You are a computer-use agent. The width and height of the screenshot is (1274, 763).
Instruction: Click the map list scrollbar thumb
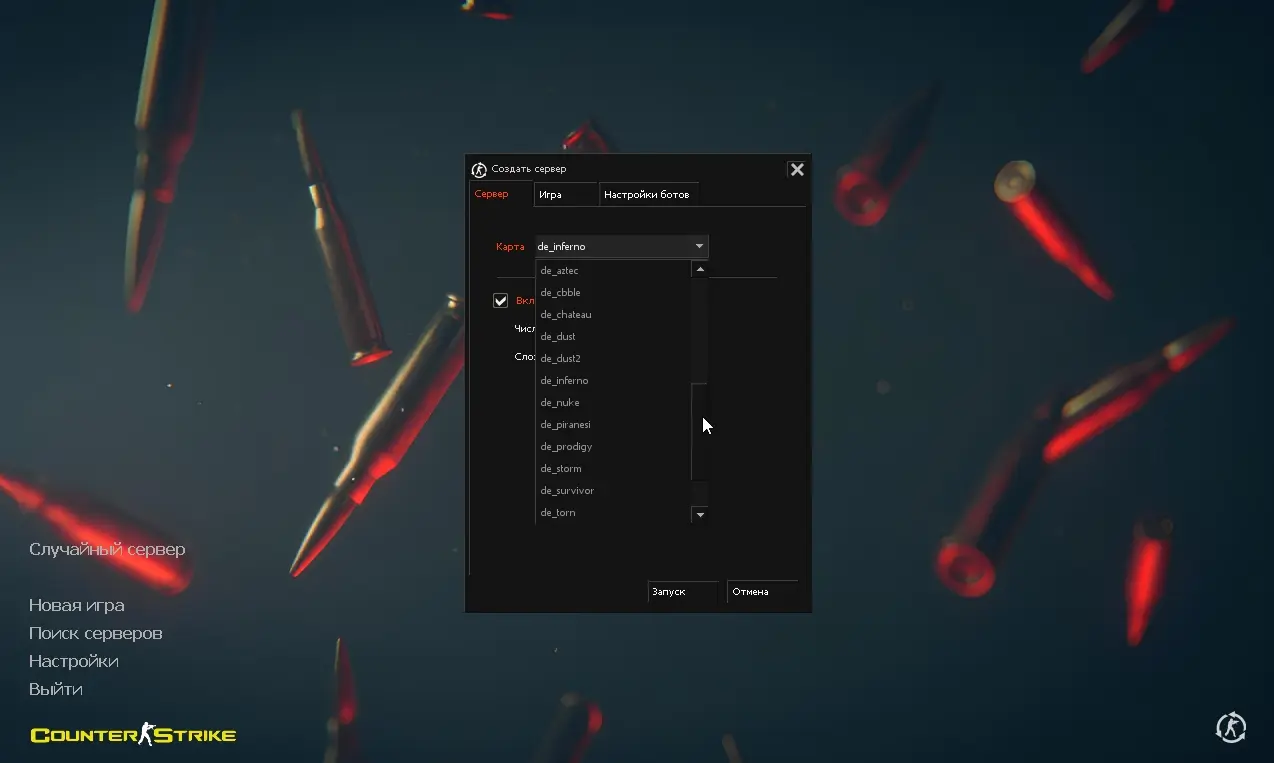pos(700,430)
